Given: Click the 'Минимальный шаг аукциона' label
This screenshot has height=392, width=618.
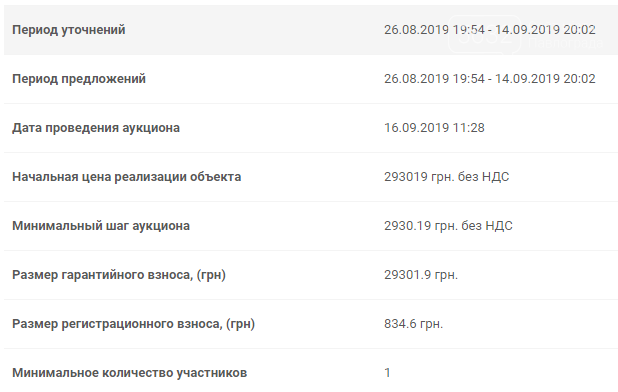Looking at the screenshot, I should (x=101, y=226).
